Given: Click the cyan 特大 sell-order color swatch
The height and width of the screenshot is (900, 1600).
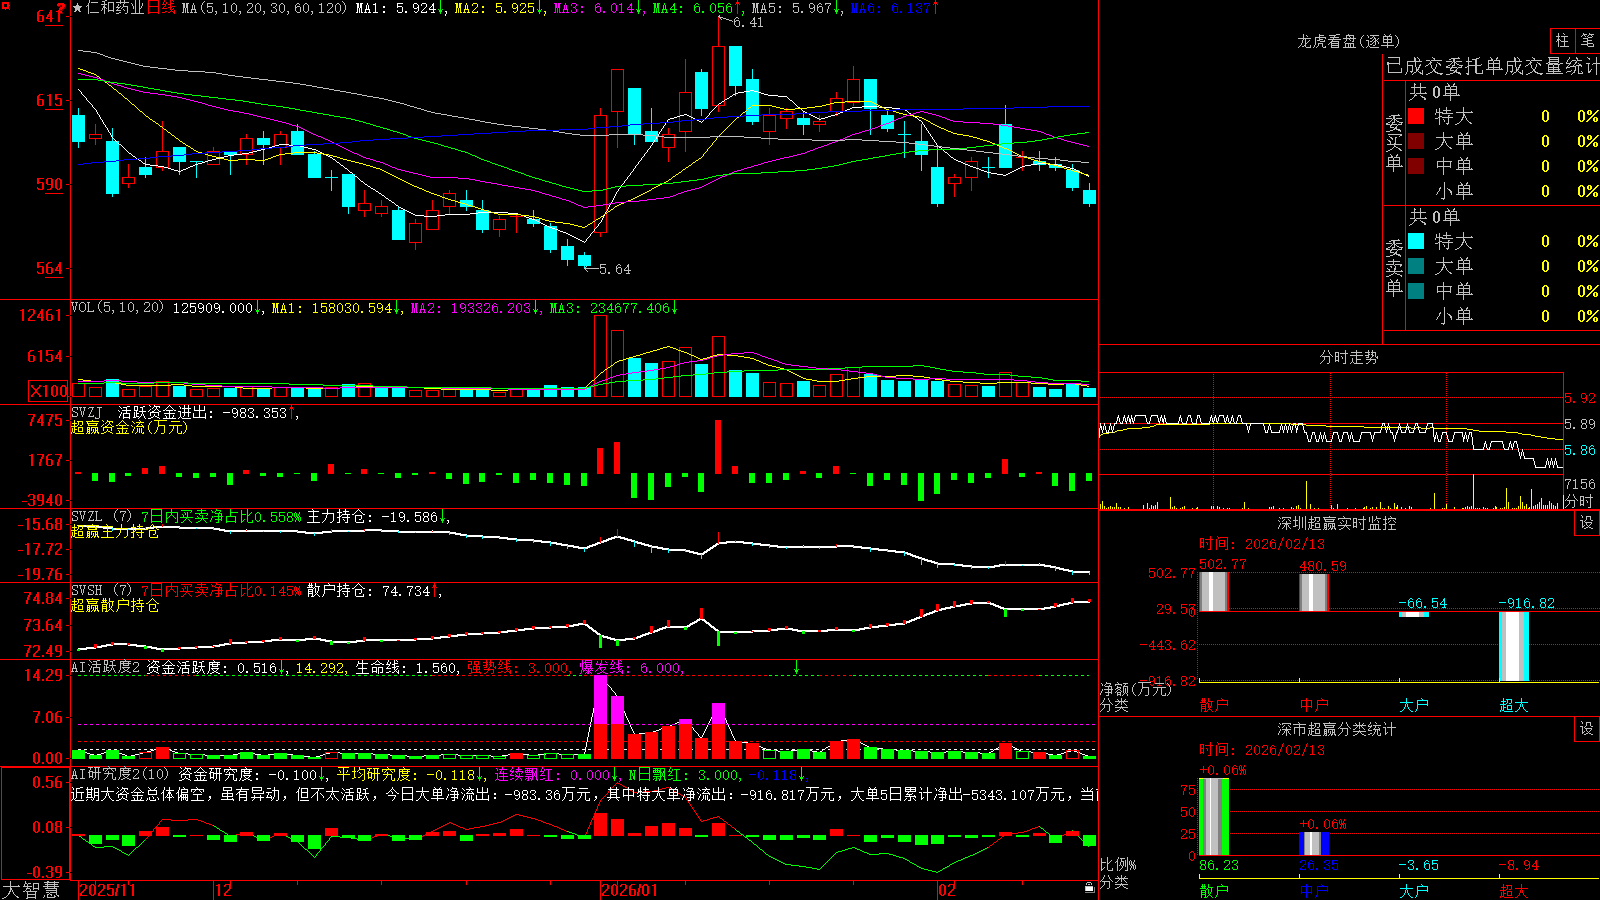Looking at the screenshot, I should point(1416,241).
